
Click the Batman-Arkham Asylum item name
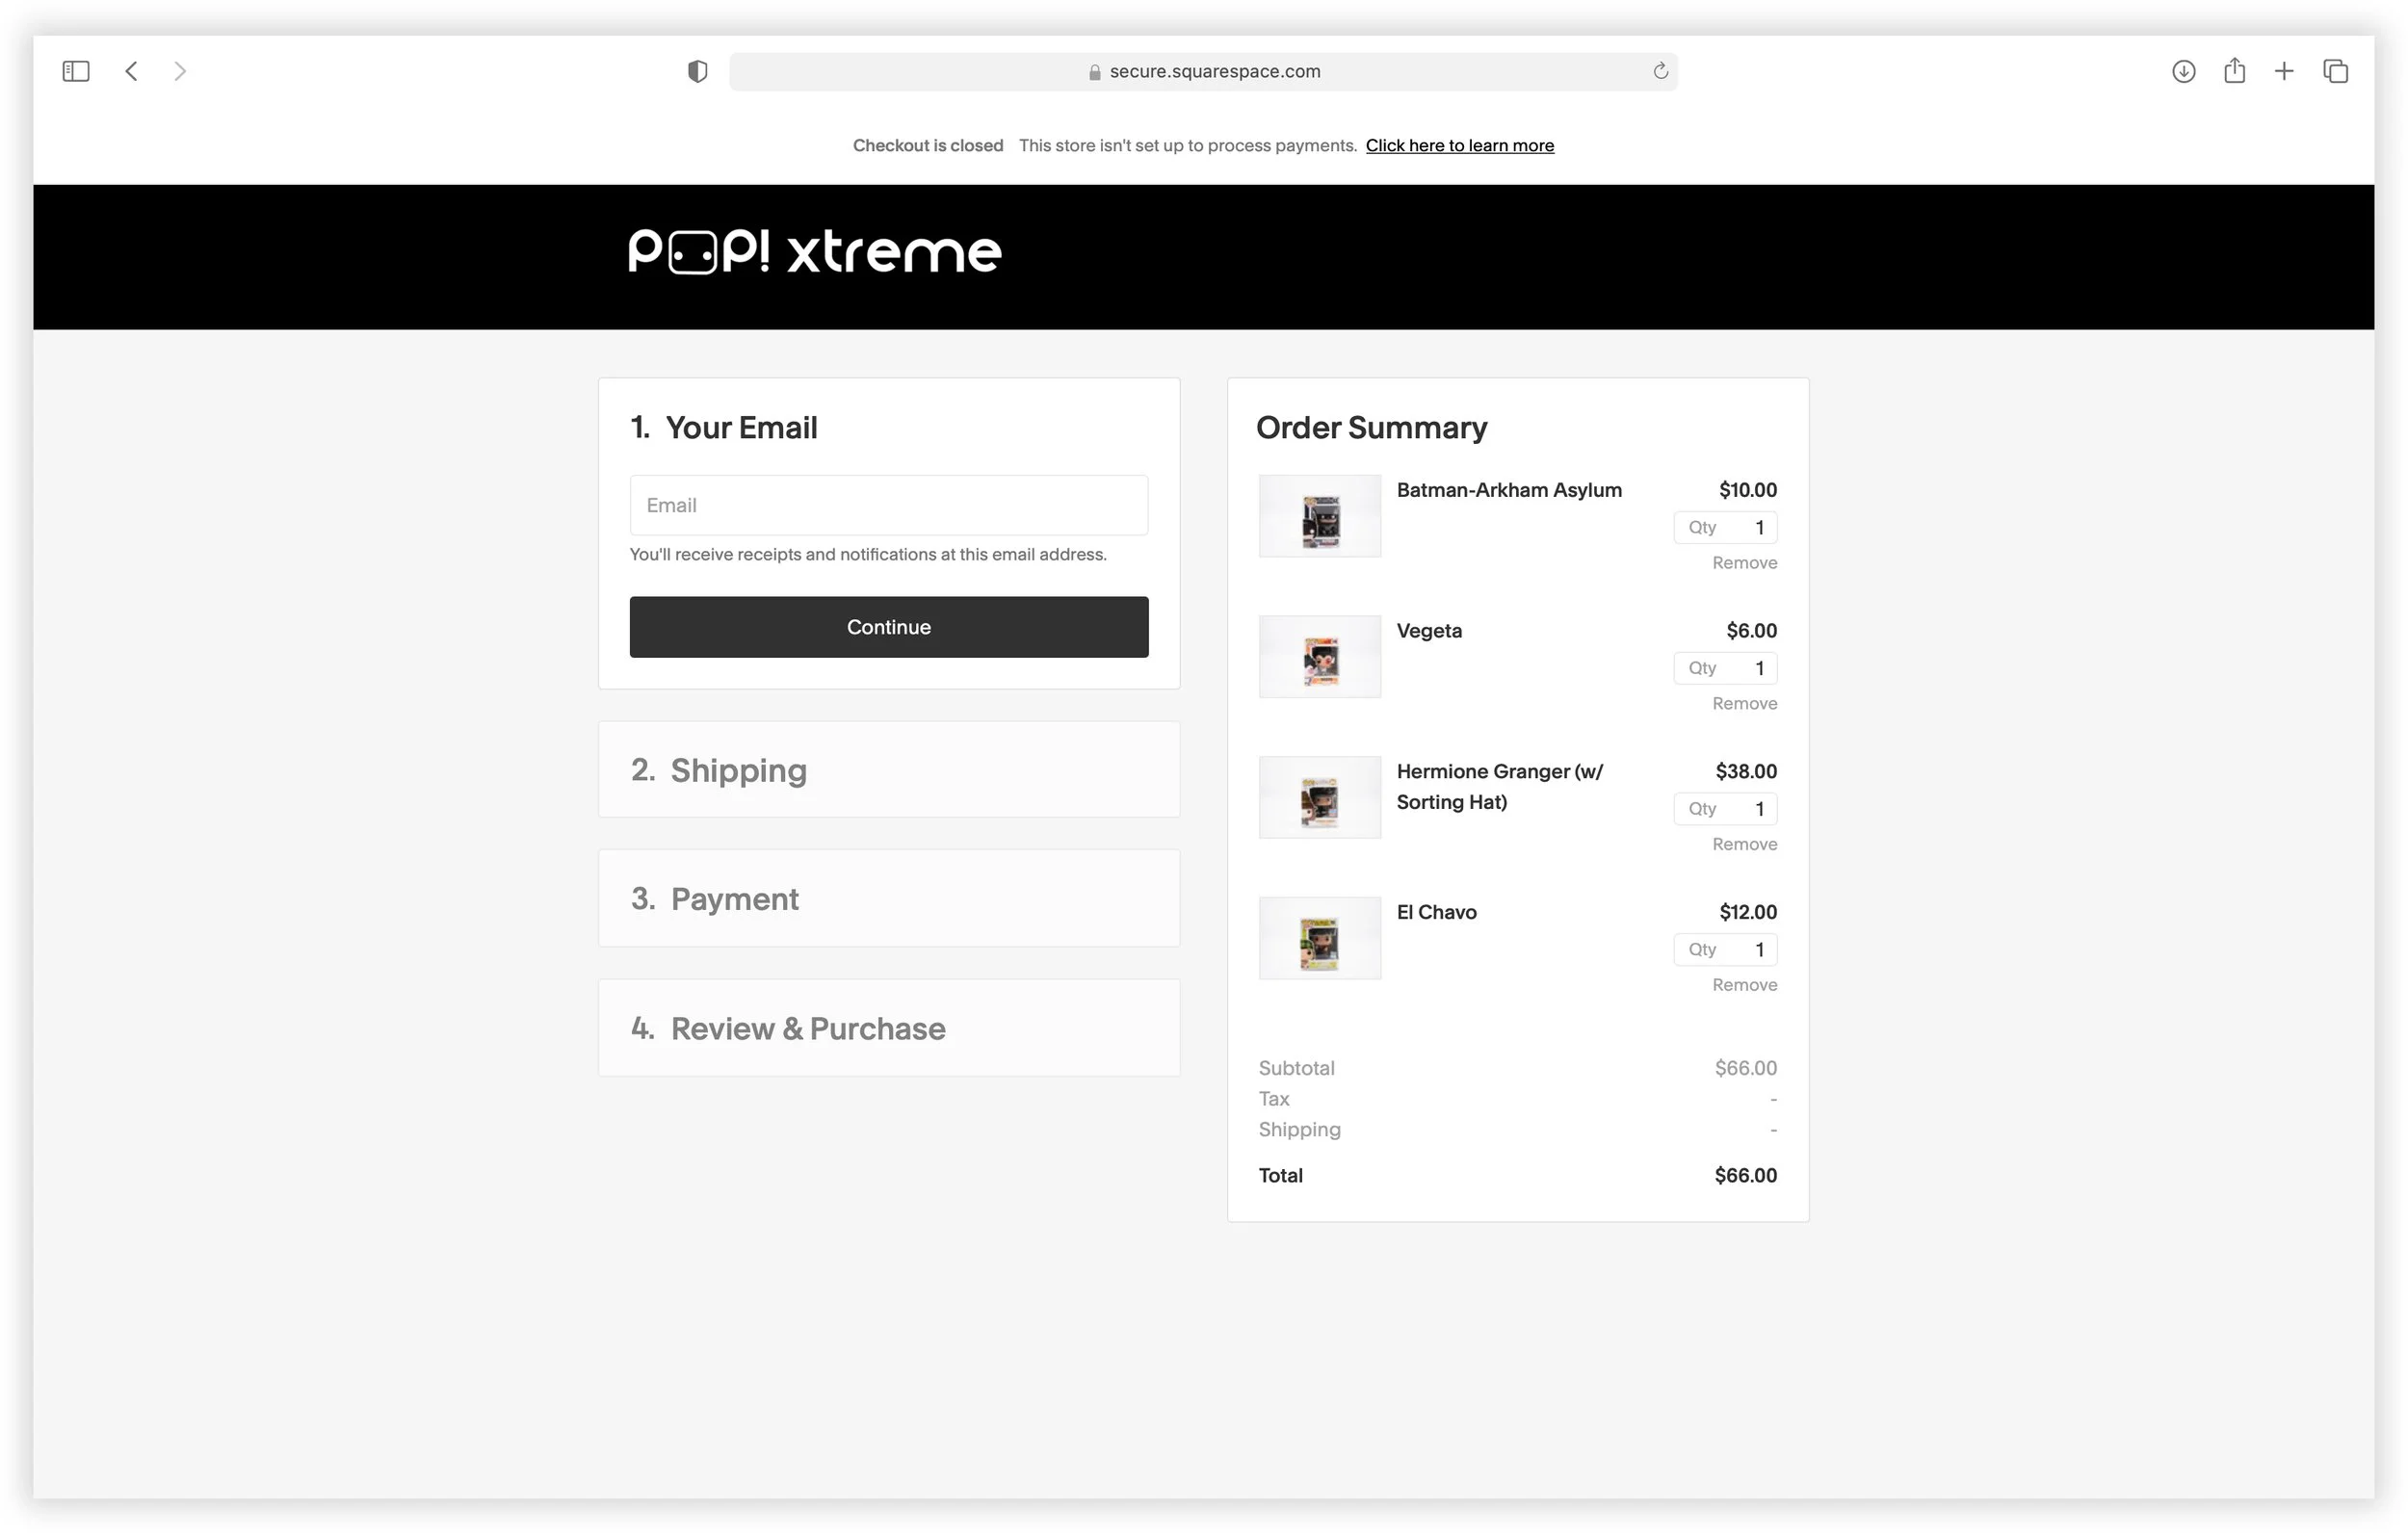point(1509,490)
